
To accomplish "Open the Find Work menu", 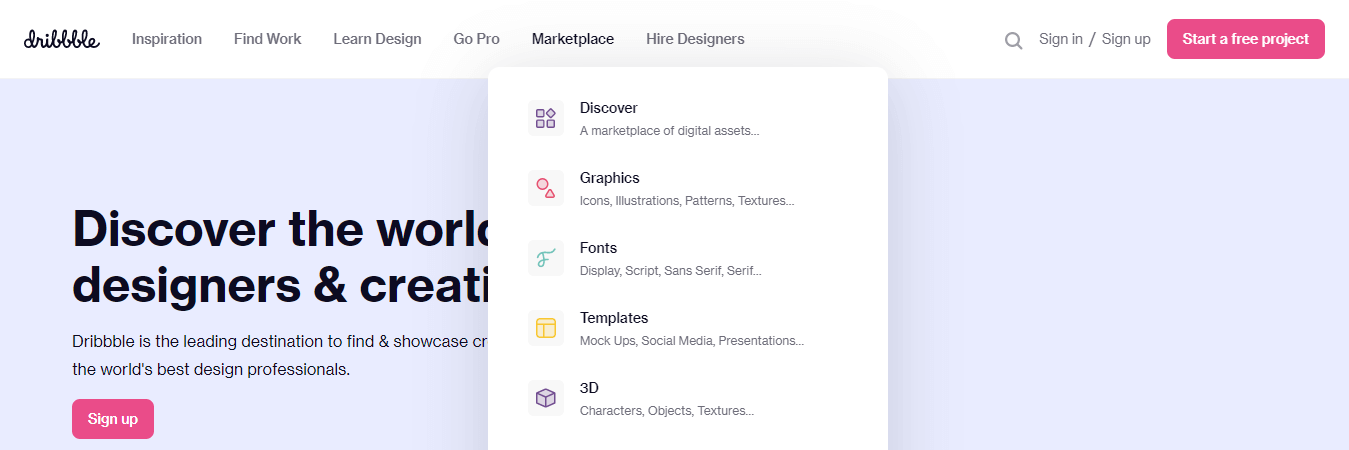I will coord(268,39).
